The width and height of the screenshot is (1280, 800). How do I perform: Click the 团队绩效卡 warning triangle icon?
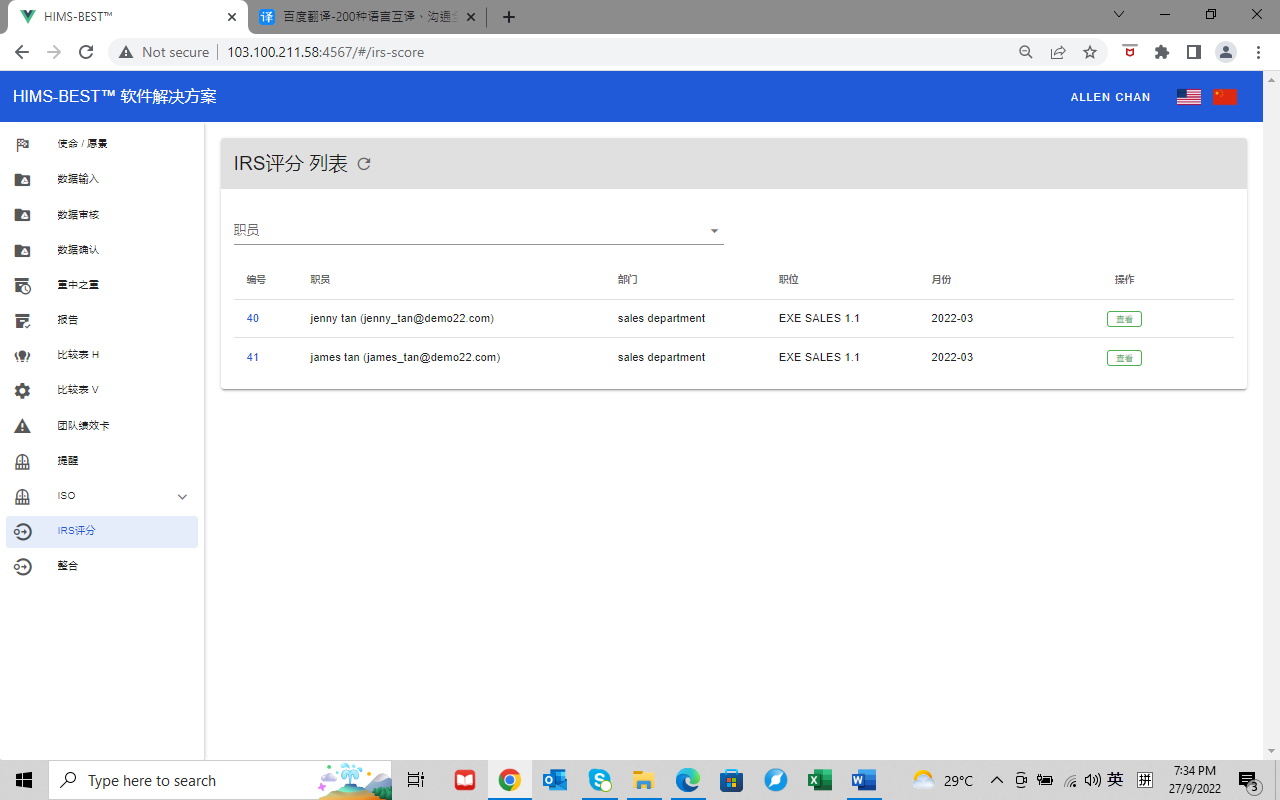pyautogui.click(x=22, y=426)
